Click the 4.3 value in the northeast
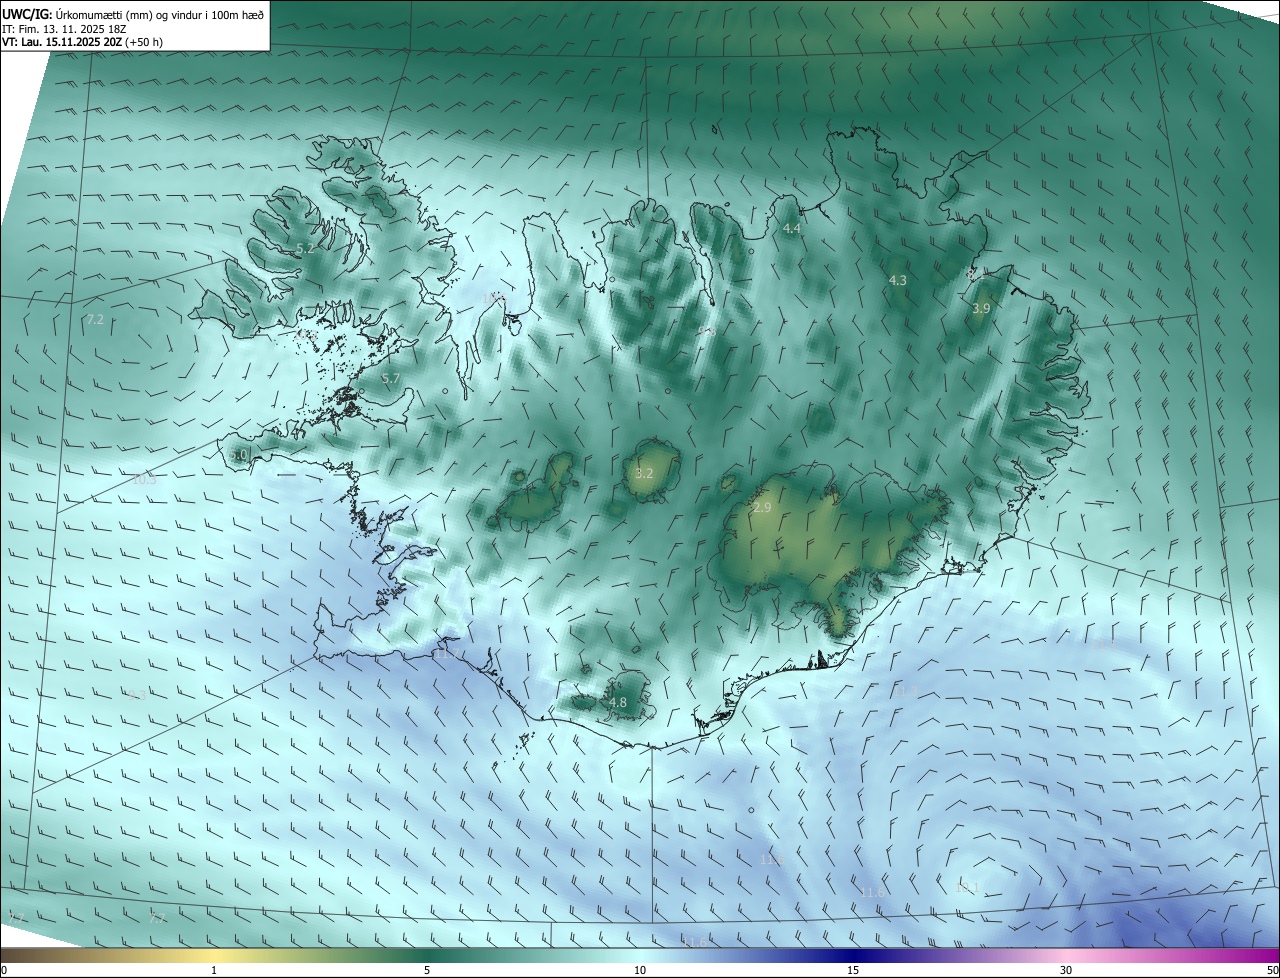 [x=898, y=280]
